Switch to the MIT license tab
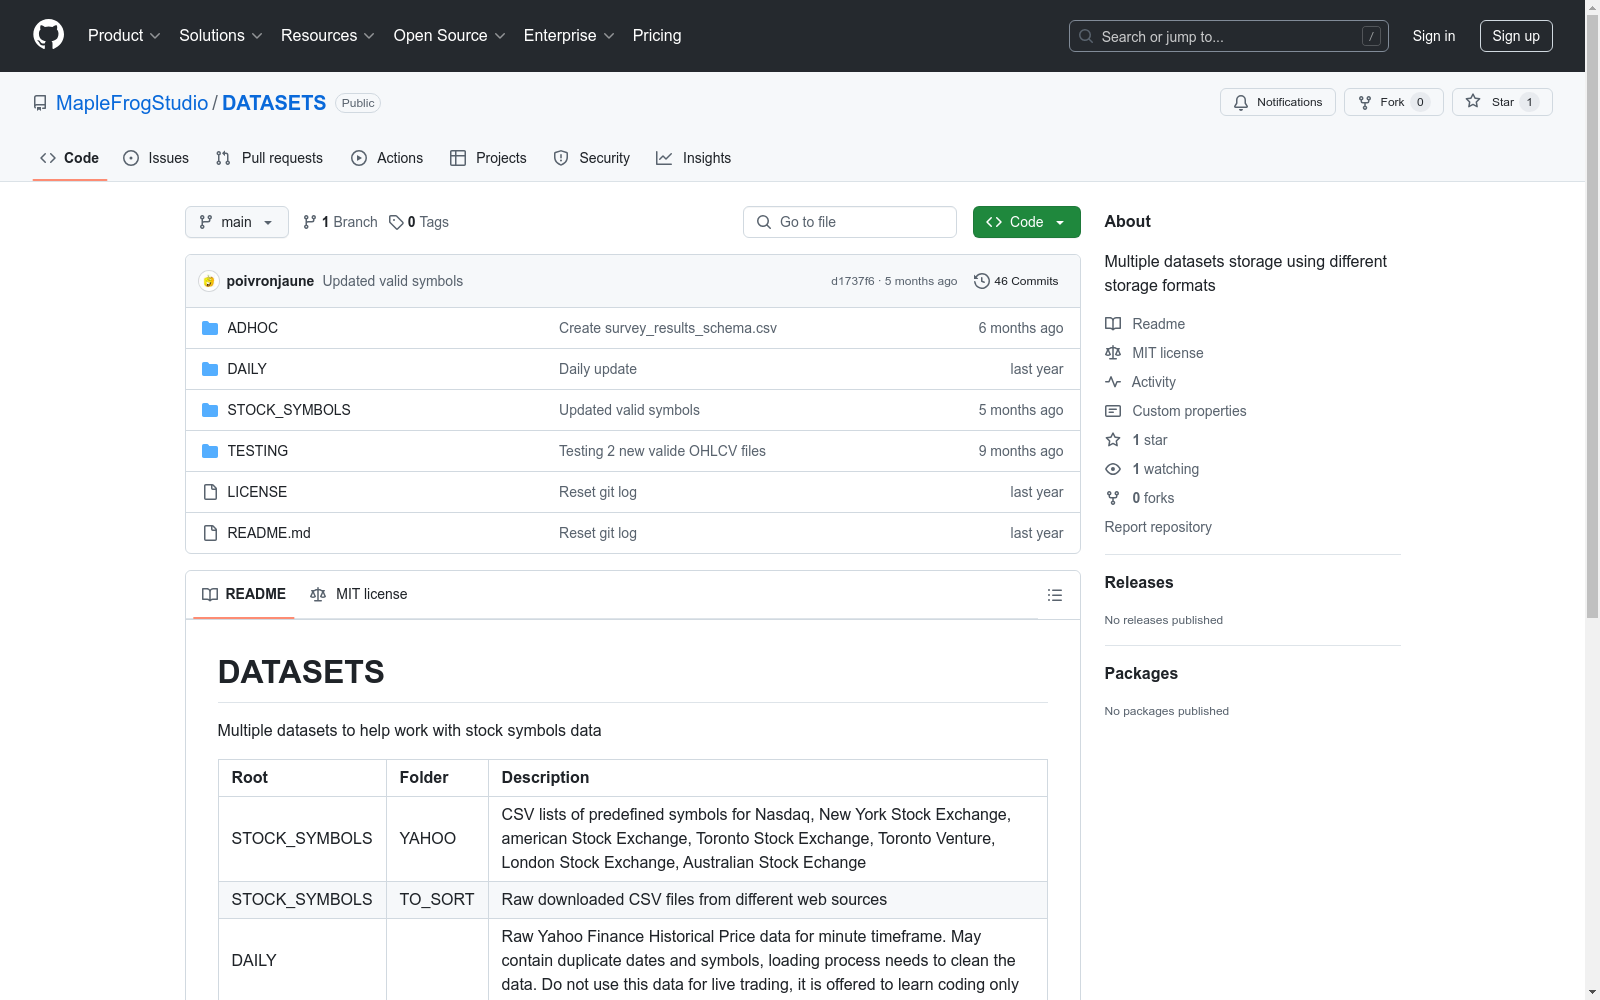This screenshot has width=1600, height=1000. [x=359, y=594]
